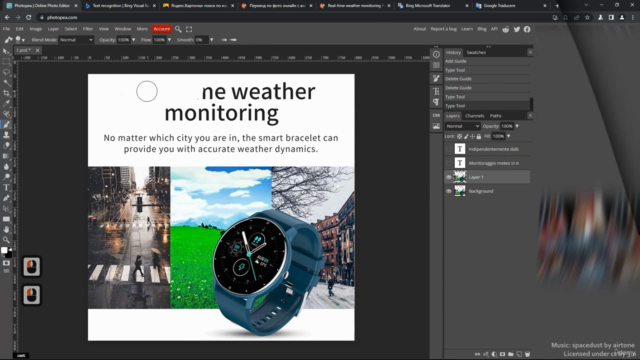Screen dimensions: 640x360
Task: Hide Layer 1 via eye icon
Action: click(449, 177)
